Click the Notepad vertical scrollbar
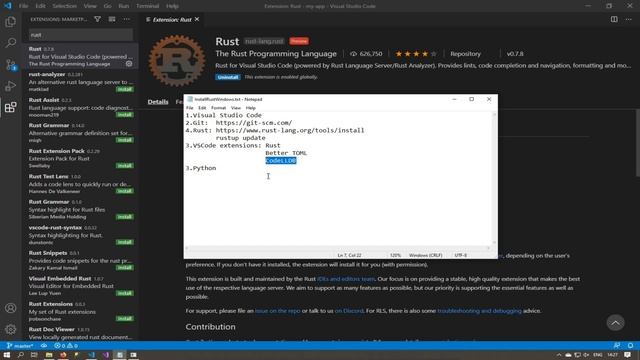The width and height of the screenshot is (640, 360). click(x=494, y=179)
